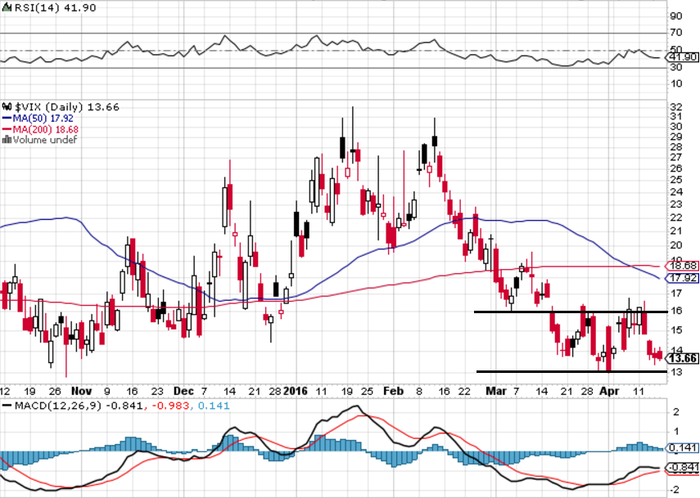Click the 29 level on price axis
700x498 pixels.
[676, 137]
